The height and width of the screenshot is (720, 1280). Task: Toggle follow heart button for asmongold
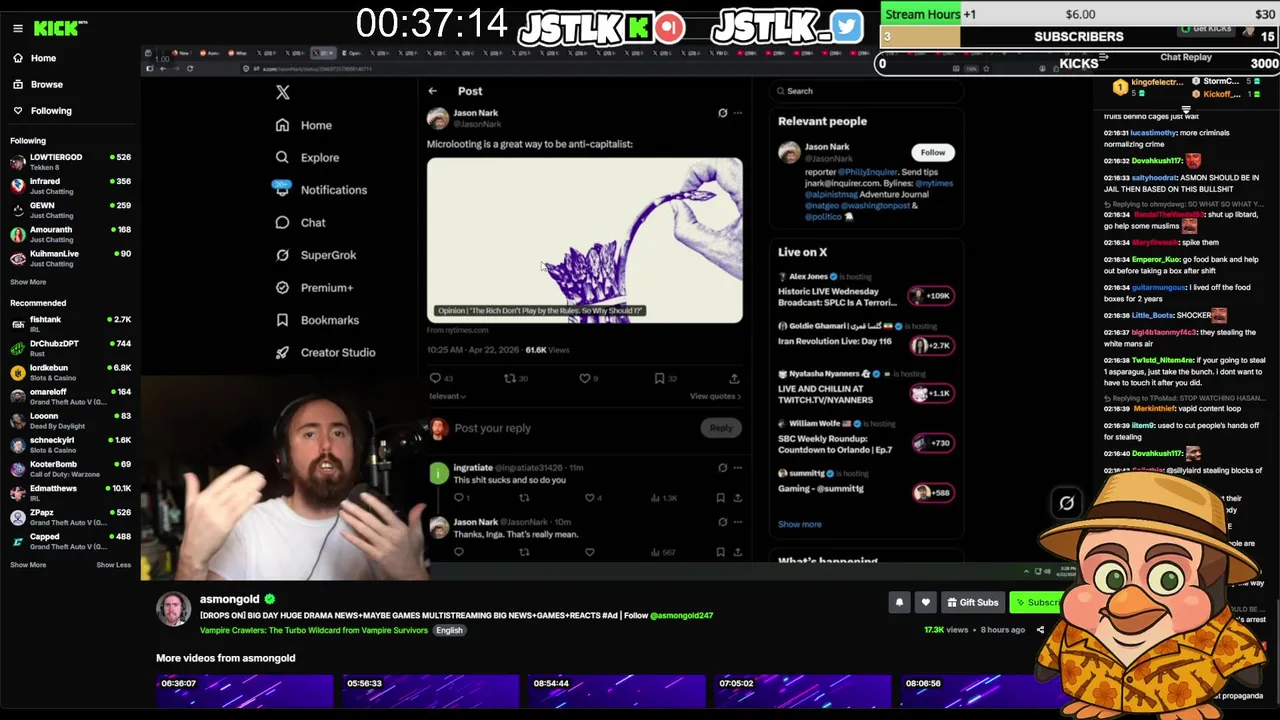(x=925, y=602)
